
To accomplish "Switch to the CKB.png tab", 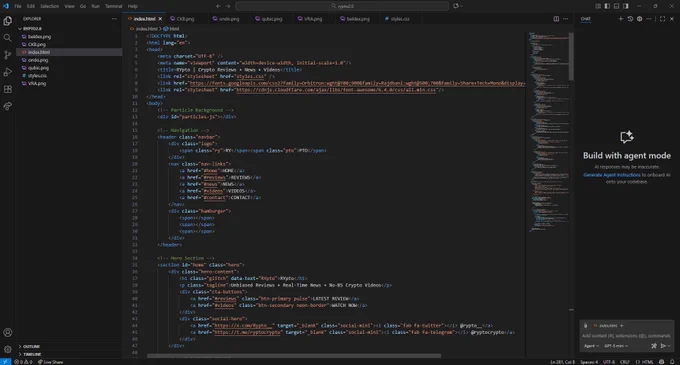I will pos(185,19).
